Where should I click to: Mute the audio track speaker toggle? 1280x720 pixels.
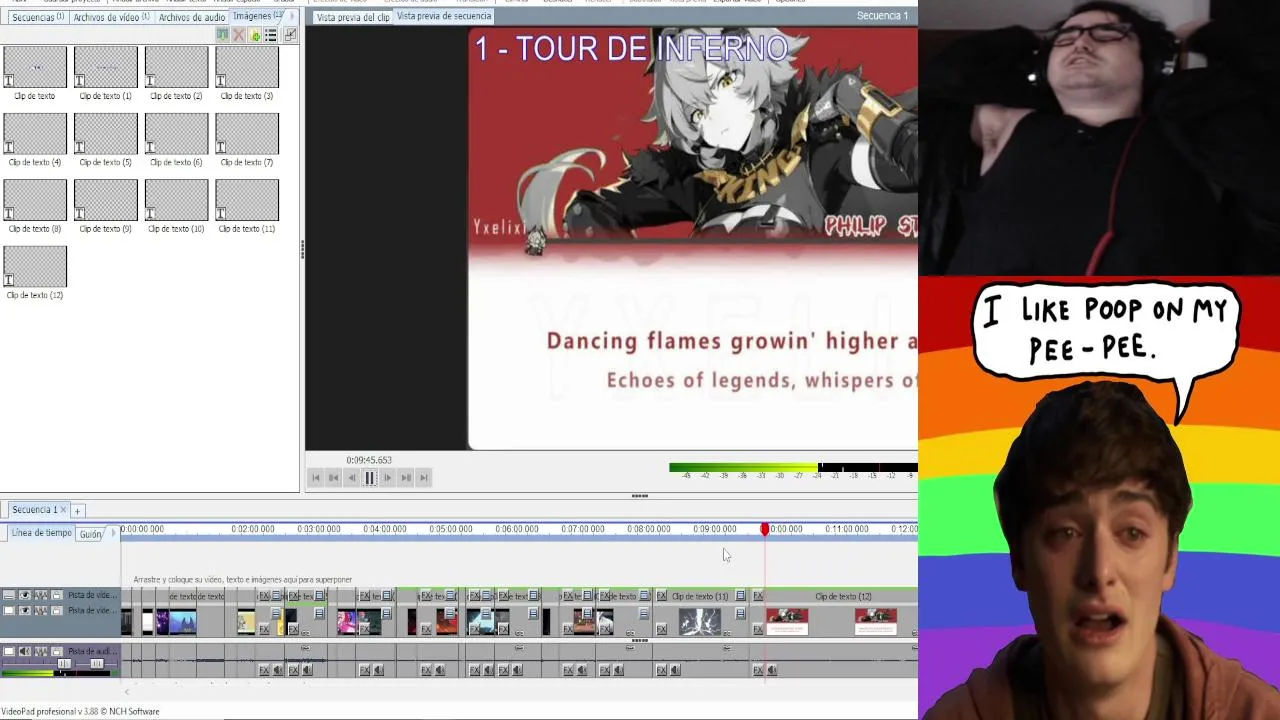point(25,651)
